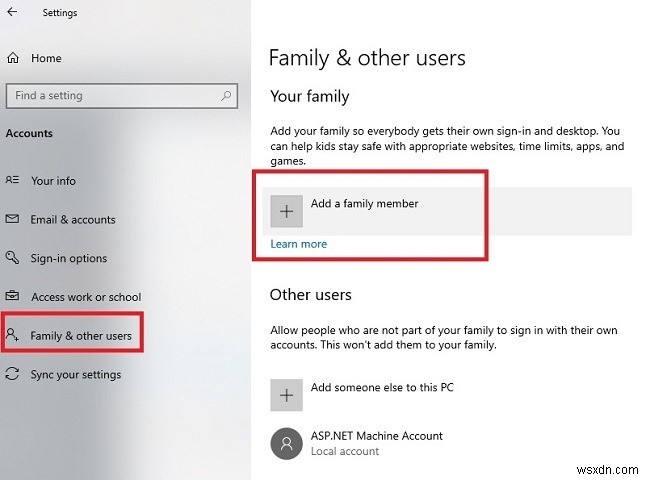This screenshot has height=480, width=650.
Task: Click the plus icon for Add someone else
Action: (286, 395)
